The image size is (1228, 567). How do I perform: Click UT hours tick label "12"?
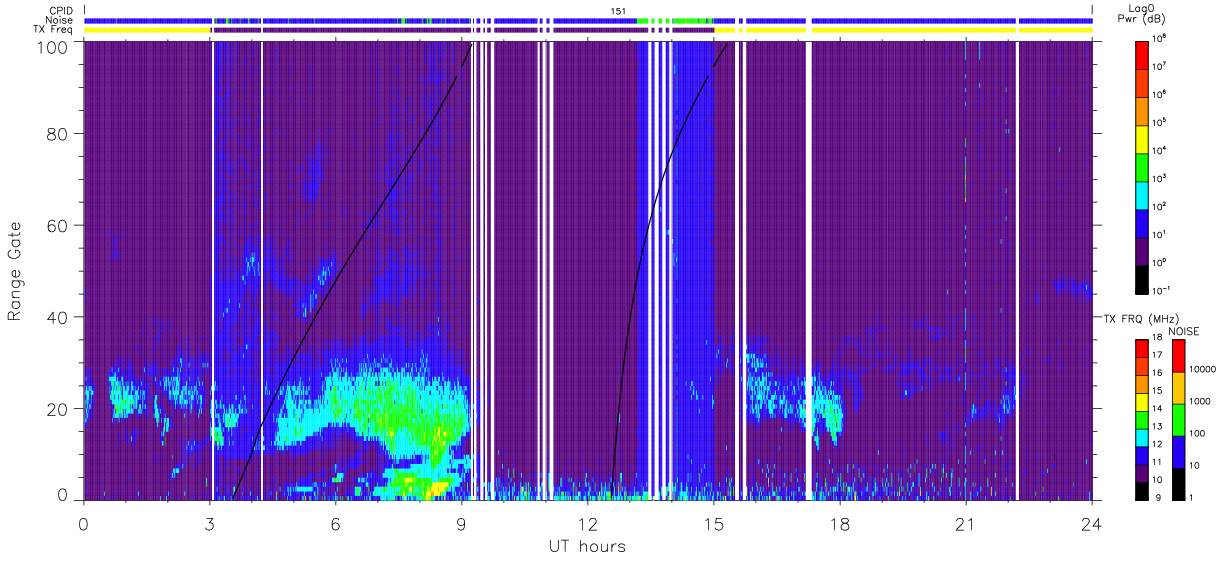coord(587,523)
